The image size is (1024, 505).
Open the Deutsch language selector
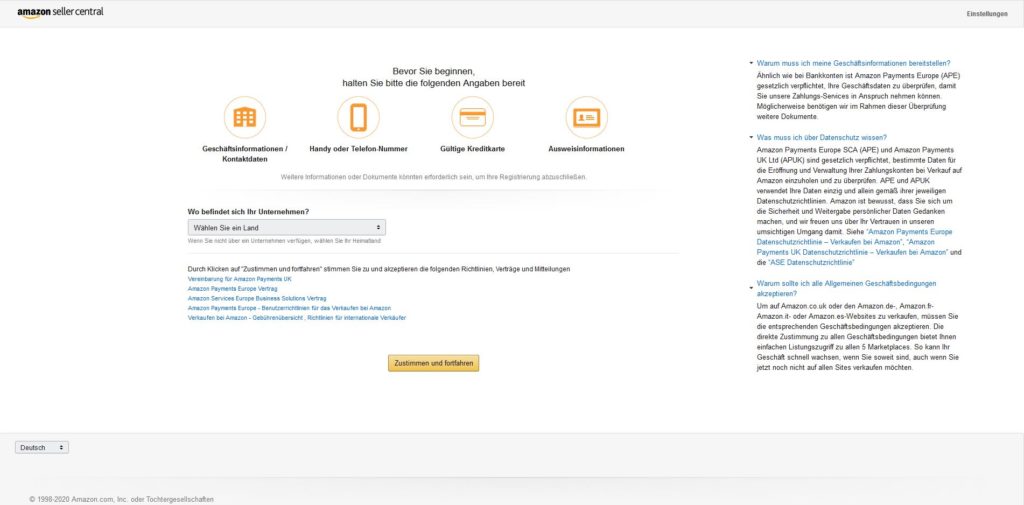click(42, 448)
